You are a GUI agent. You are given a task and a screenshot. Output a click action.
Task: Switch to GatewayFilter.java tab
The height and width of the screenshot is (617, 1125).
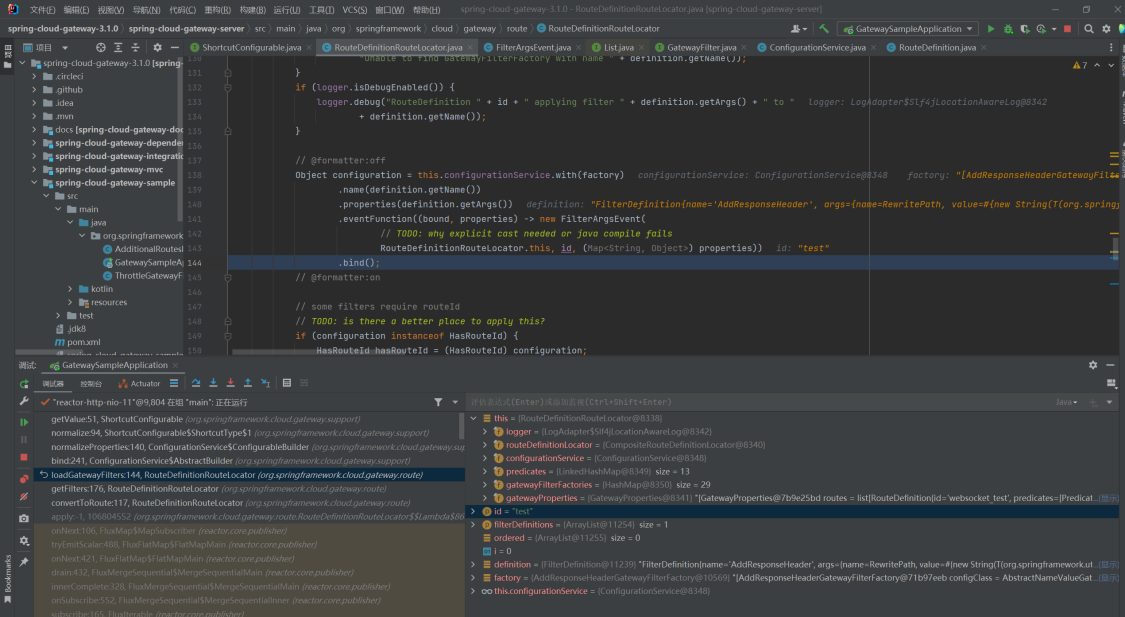point(701,47)
